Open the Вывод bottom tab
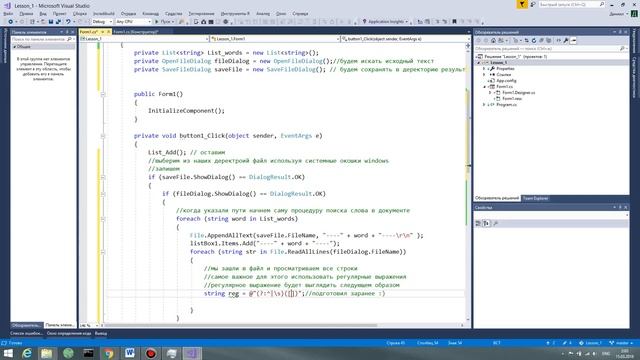The height and width of the screenshot is (360, 640). 101,333
